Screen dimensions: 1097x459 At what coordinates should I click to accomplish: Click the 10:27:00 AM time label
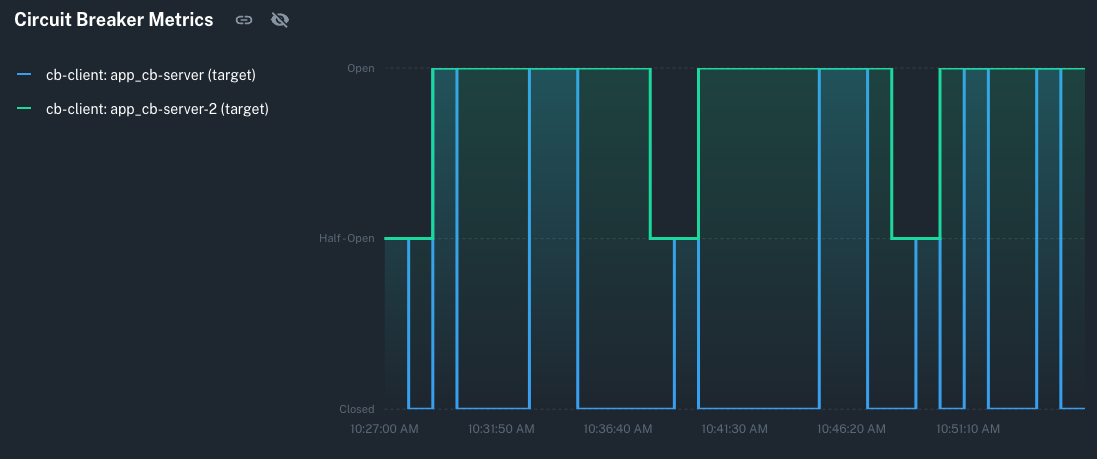tap(384, 429)
